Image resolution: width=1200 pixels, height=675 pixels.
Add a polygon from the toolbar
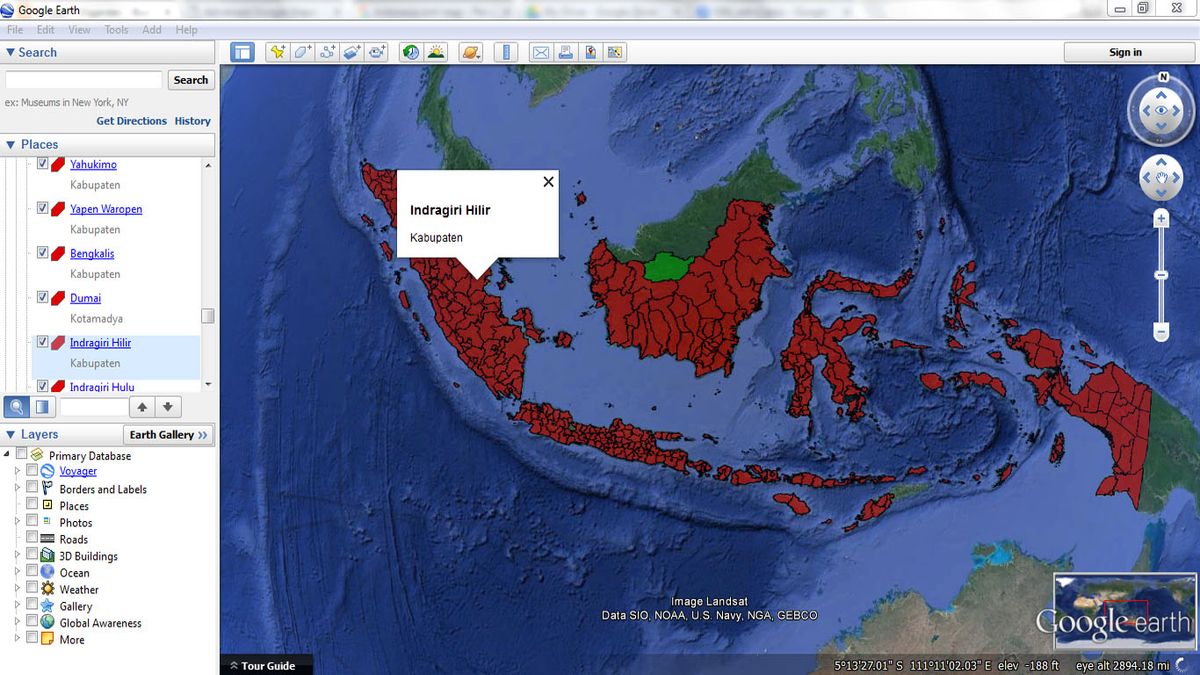(x=302, y=52)
